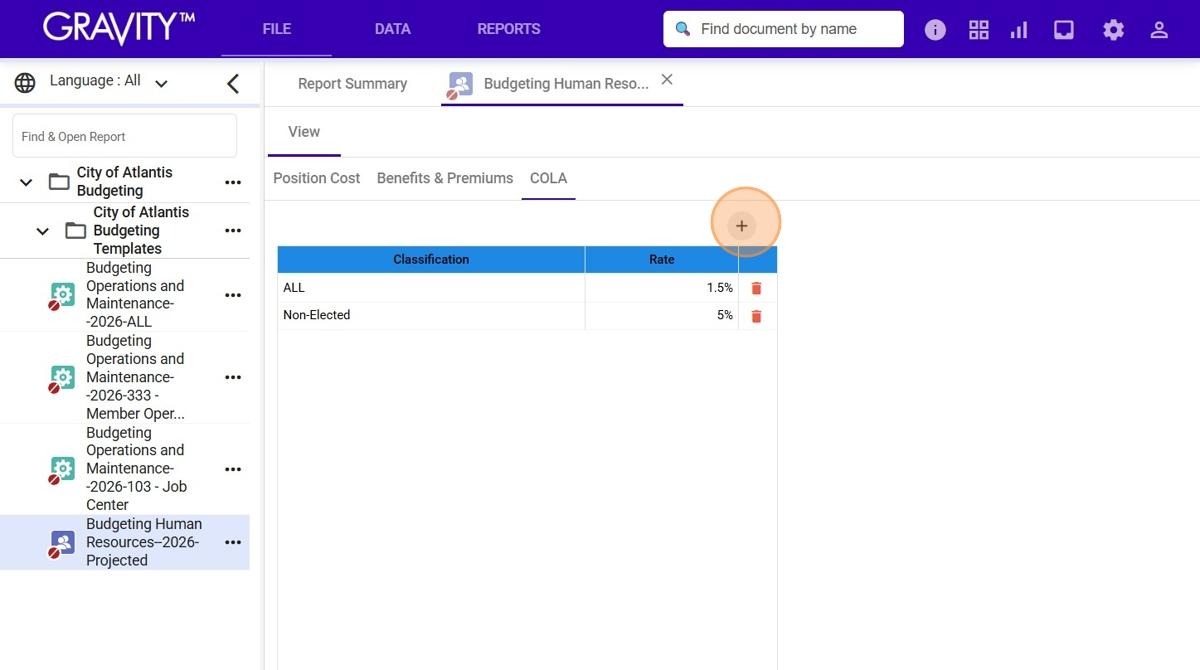The height and width of the screenshot is (670, 1200).
Task: Select the View tab
Action: (304, 132)
